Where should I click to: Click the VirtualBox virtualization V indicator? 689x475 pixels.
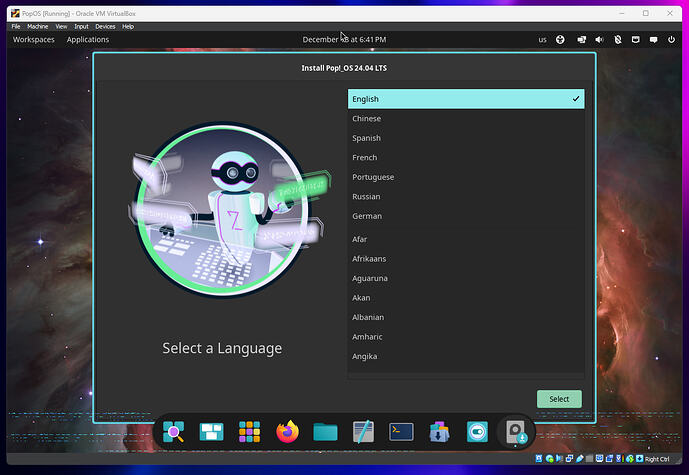[x=619, y=458]
